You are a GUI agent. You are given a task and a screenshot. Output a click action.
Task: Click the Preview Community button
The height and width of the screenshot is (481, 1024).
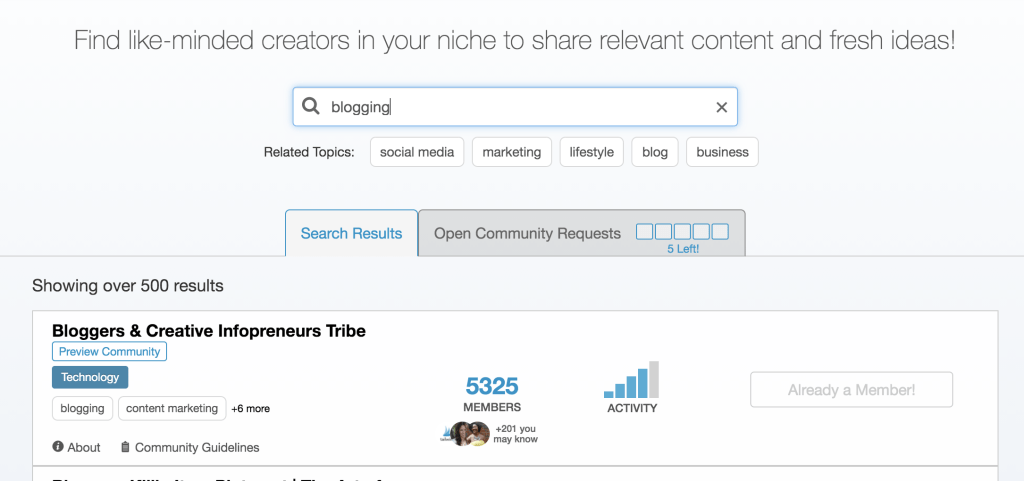[109, 352]
